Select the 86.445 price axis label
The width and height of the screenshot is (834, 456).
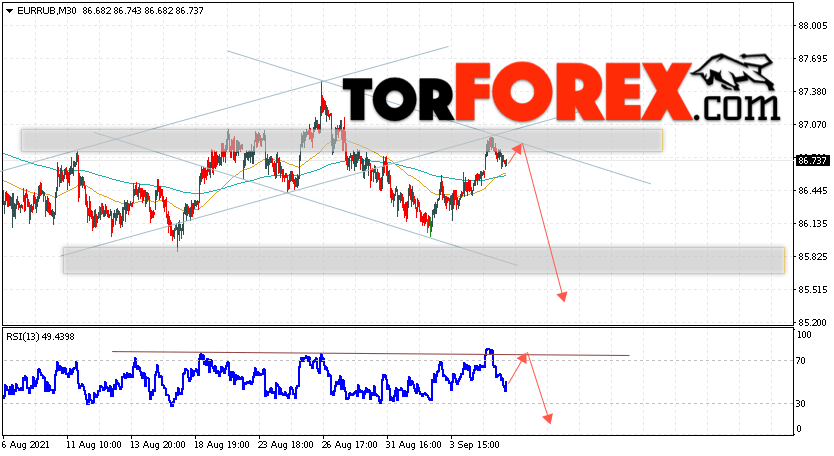(x=812, y=190)
